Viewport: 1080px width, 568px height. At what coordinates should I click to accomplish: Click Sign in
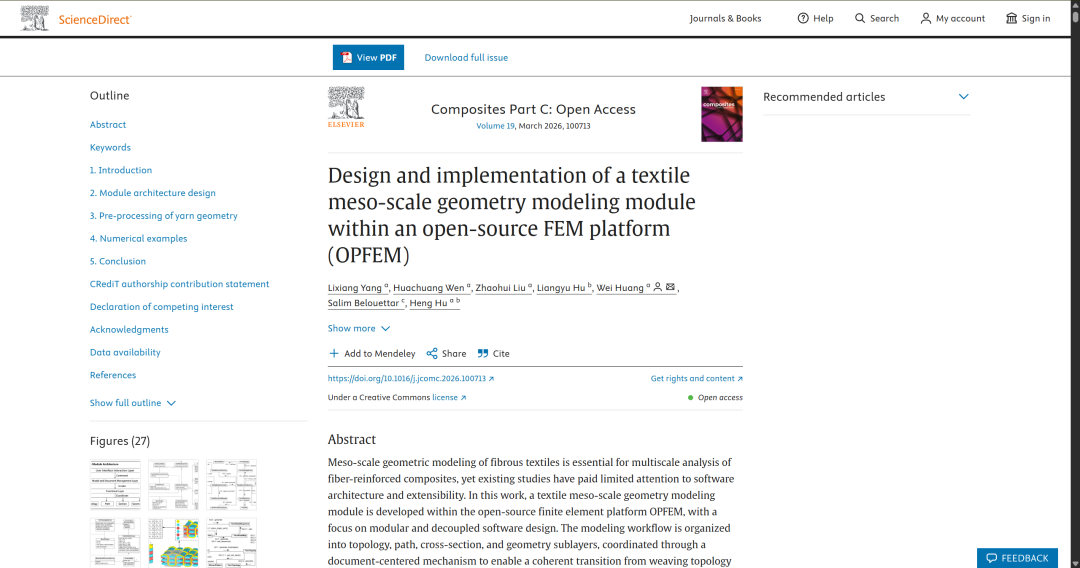pos(1028,19)
